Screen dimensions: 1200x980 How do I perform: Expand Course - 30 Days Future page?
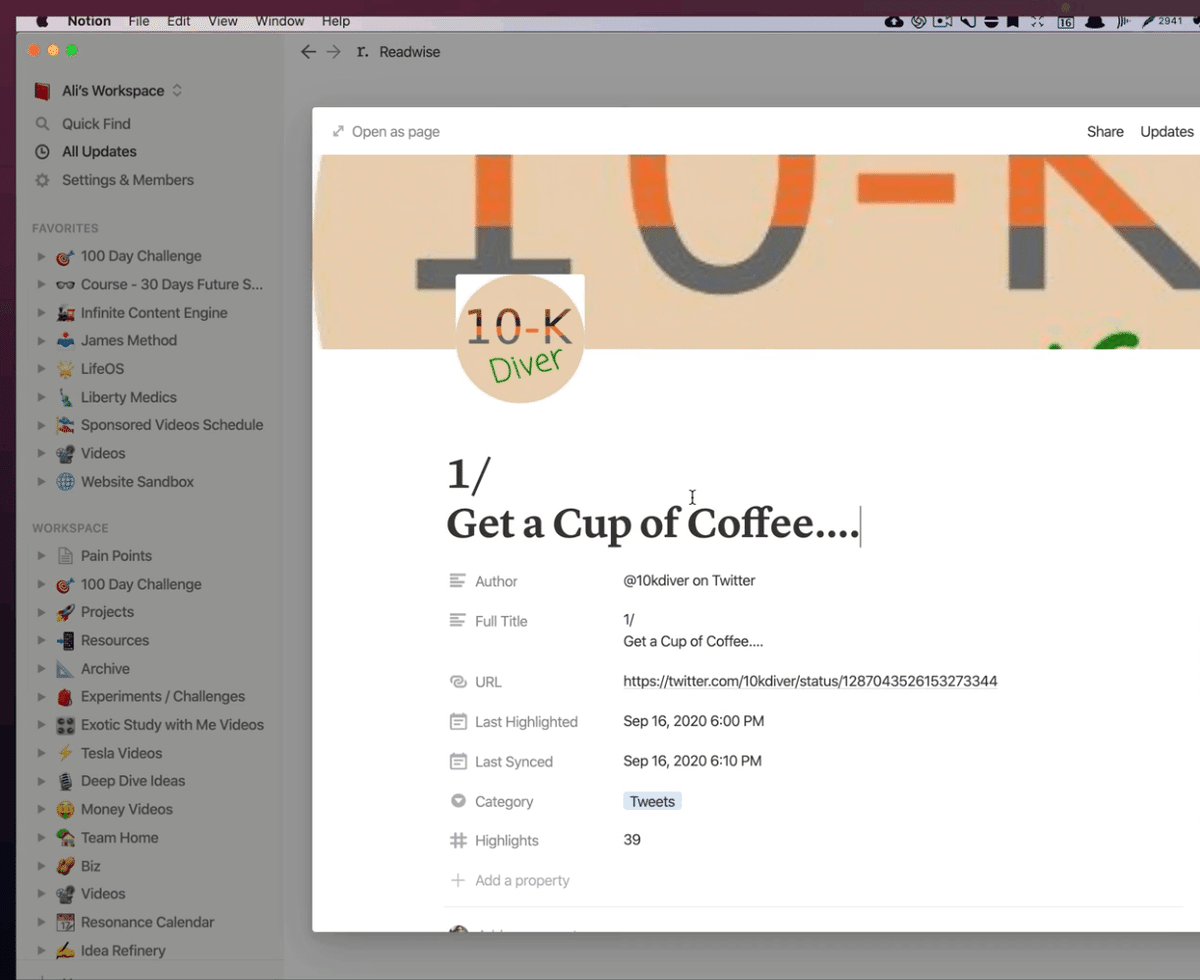tap(41, 284)
